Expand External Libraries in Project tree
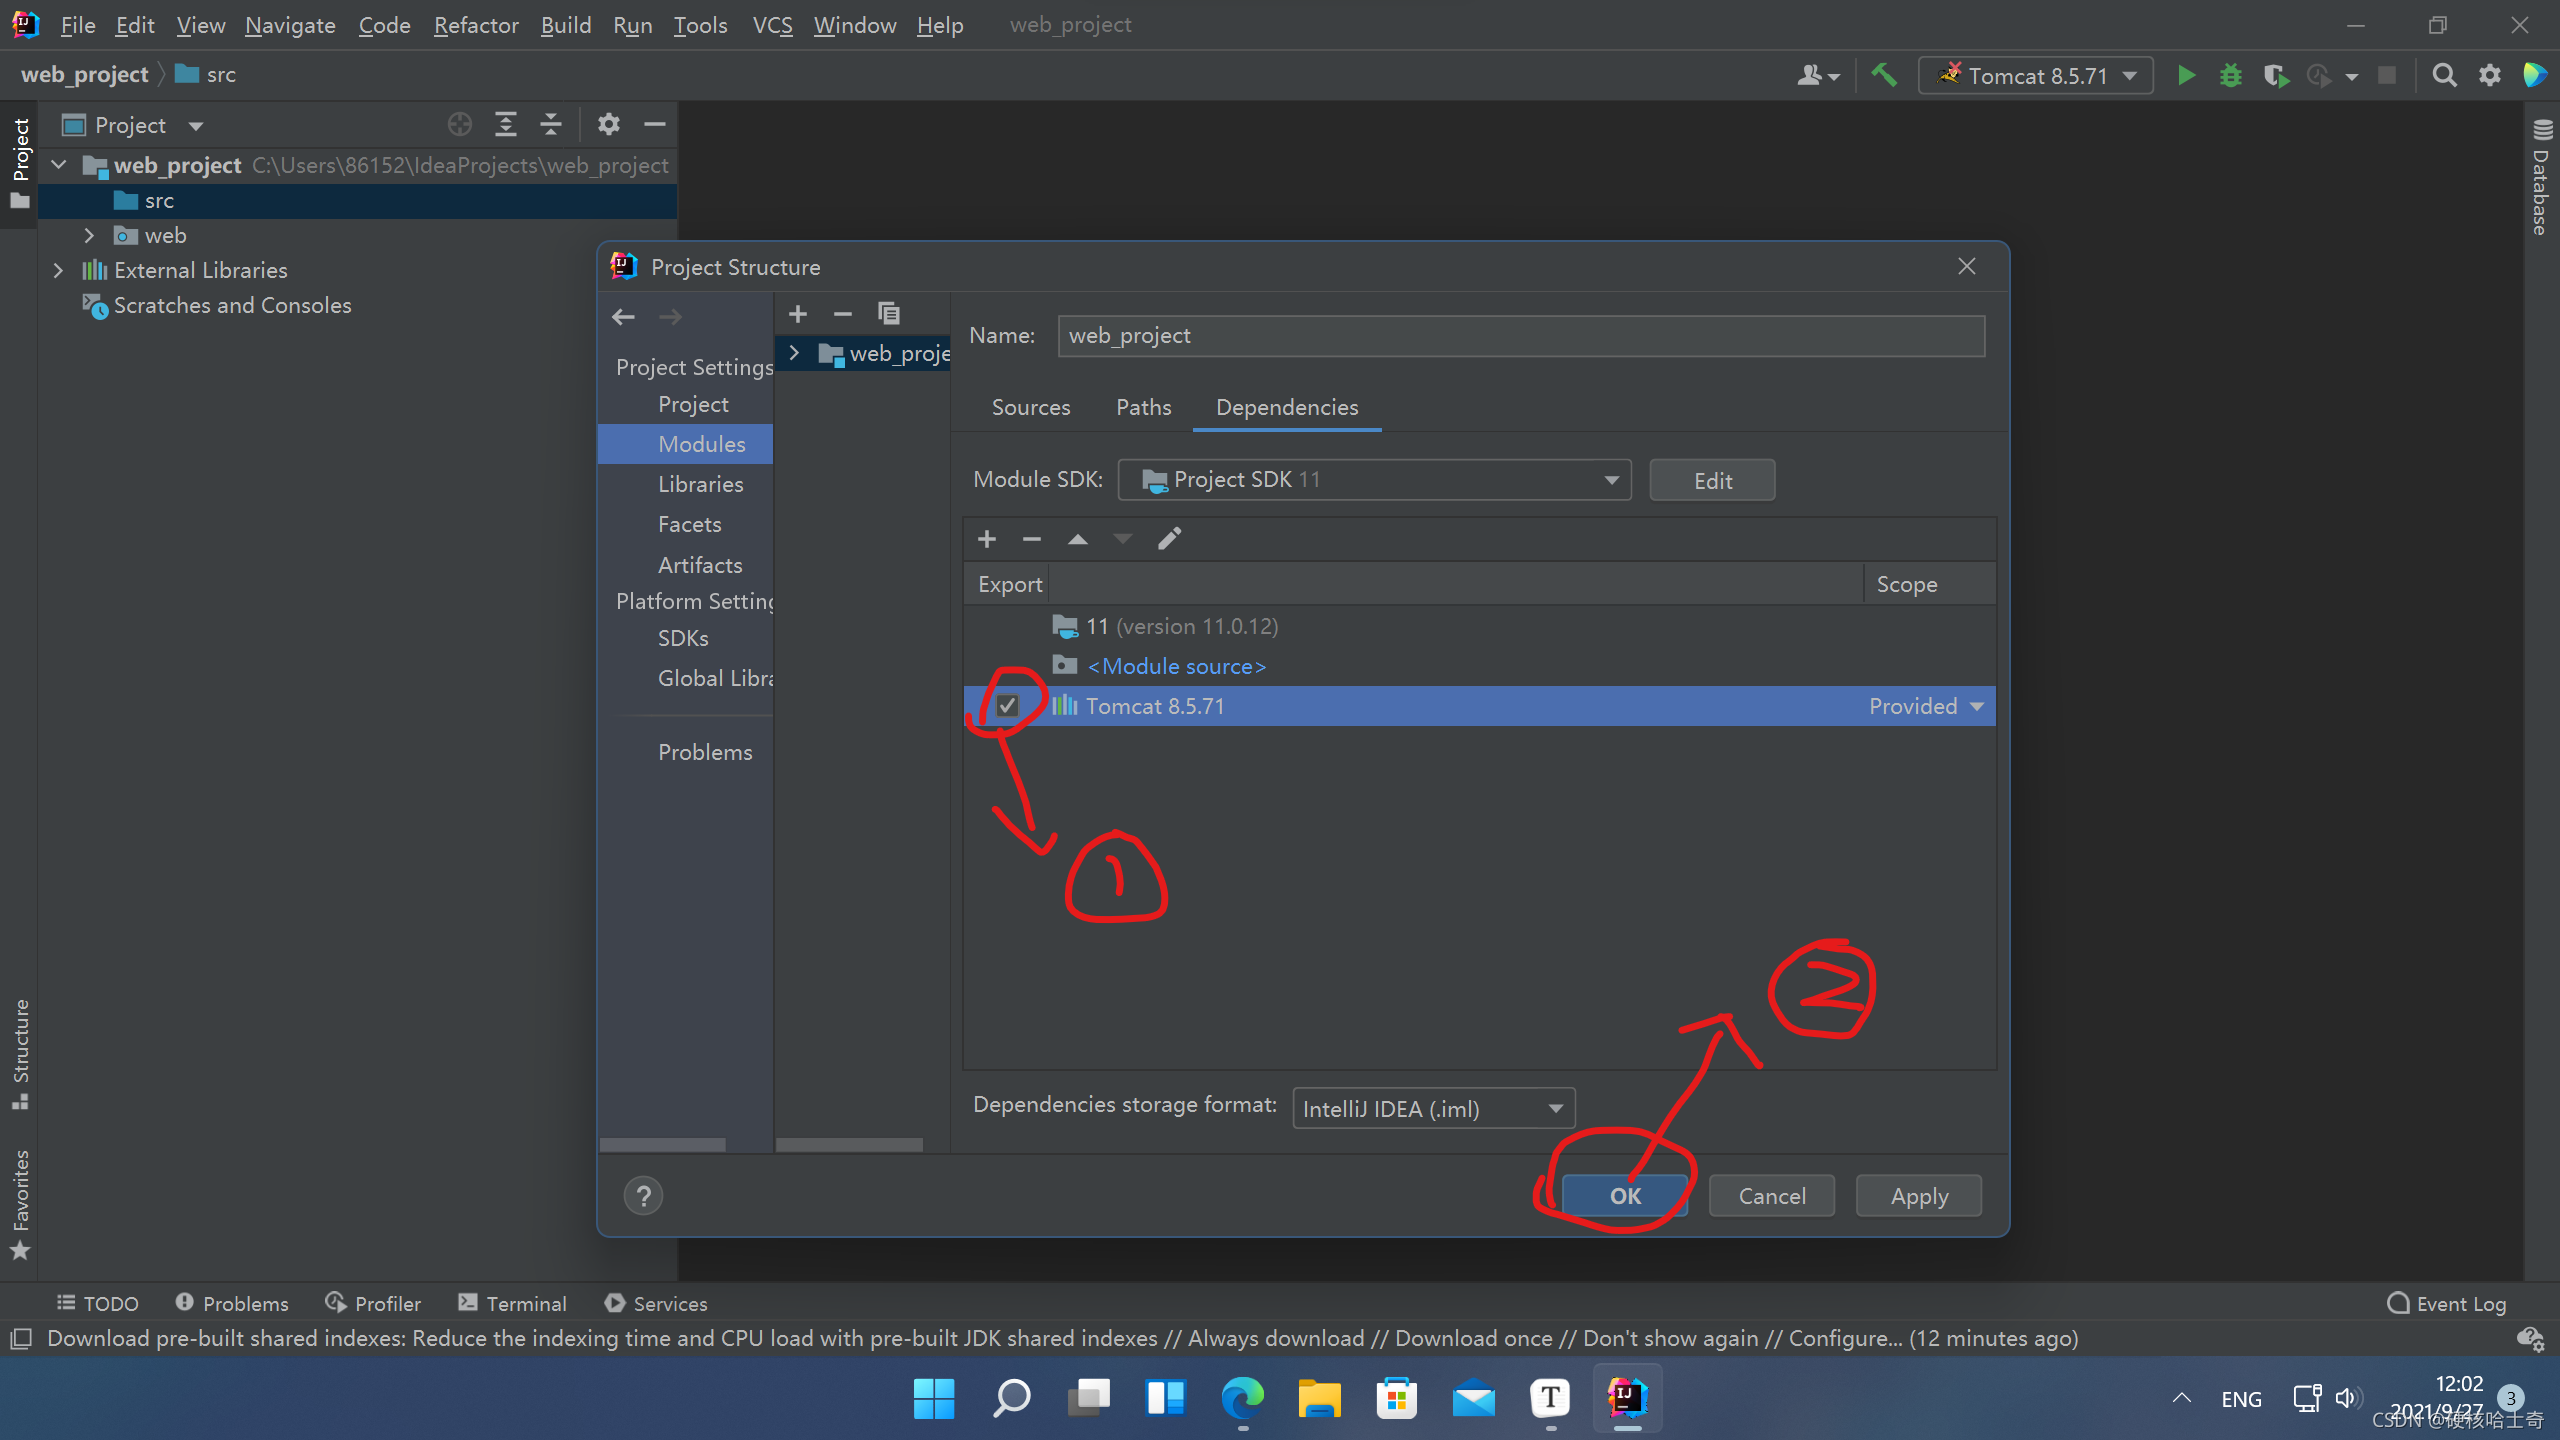The width and height of the screenshot is (2560, 1440). tap(58, 270)
